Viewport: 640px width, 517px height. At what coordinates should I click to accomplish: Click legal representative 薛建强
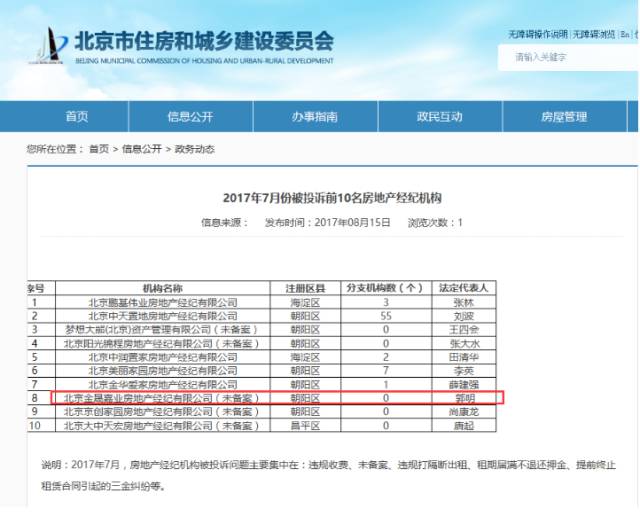point(464,385)
